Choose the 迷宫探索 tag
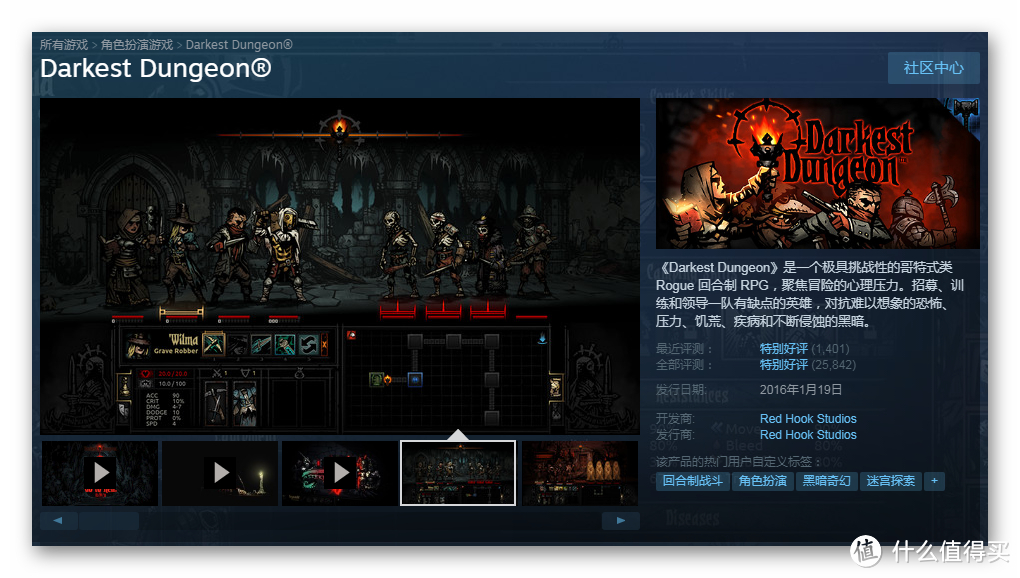 coord(891,481)
